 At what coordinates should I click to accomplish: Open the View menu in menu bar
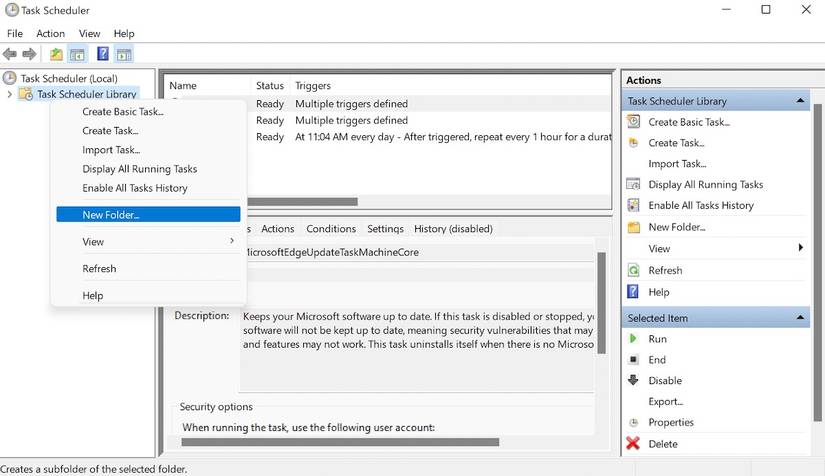pos(89,34)
